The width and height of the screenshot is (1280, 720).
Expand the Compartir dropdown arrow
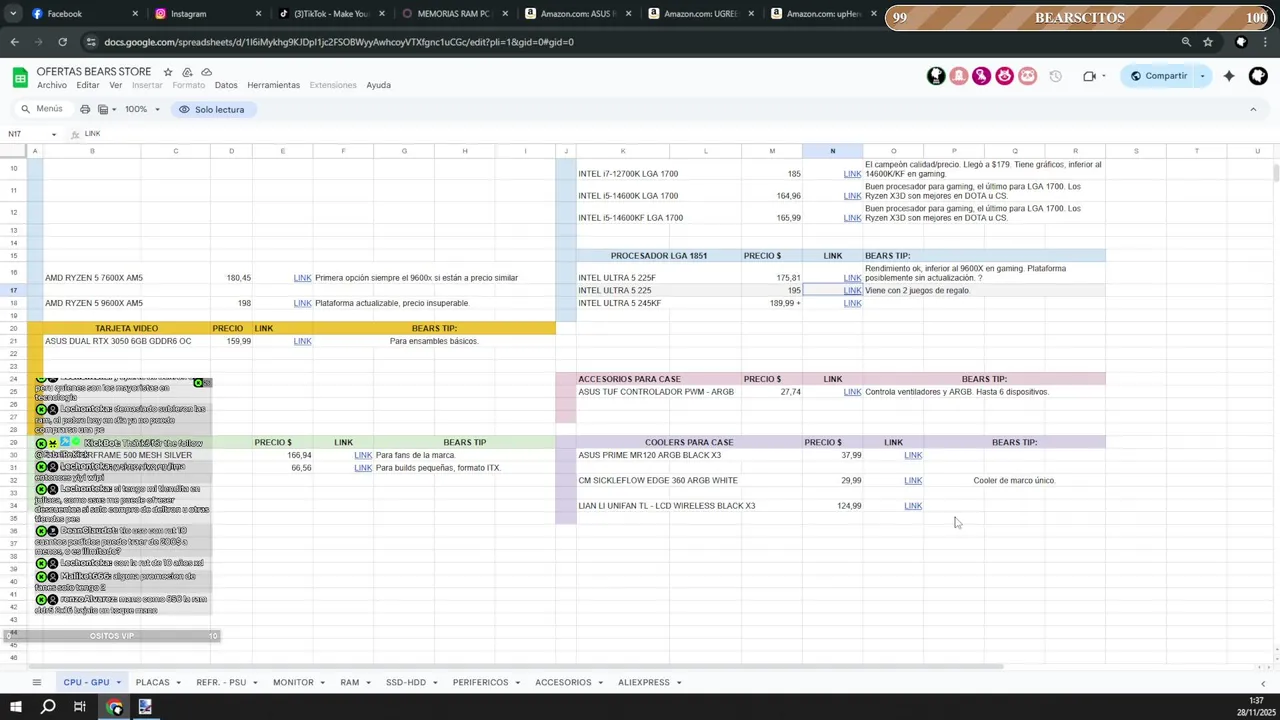coord(1202,76)
